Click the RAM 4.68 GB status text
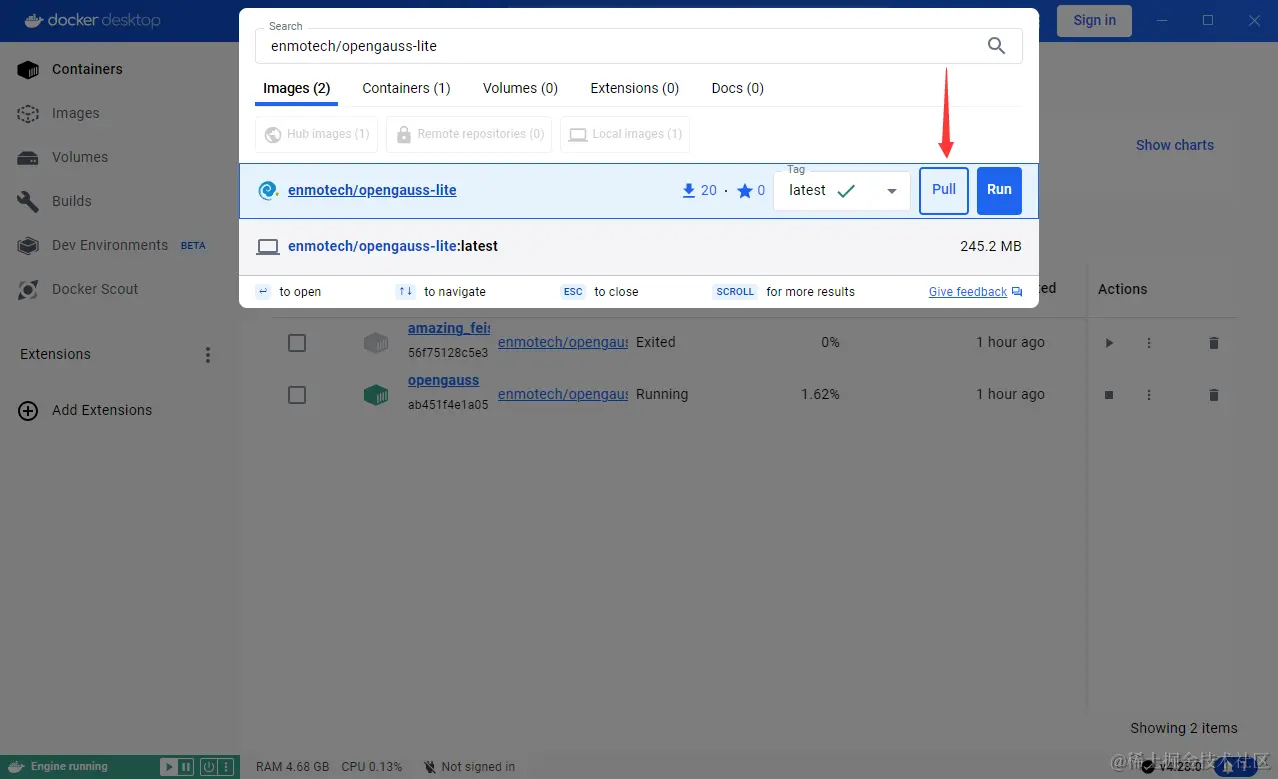The height and width of the screenshot is (779, 1278). (x=293, y=767)
